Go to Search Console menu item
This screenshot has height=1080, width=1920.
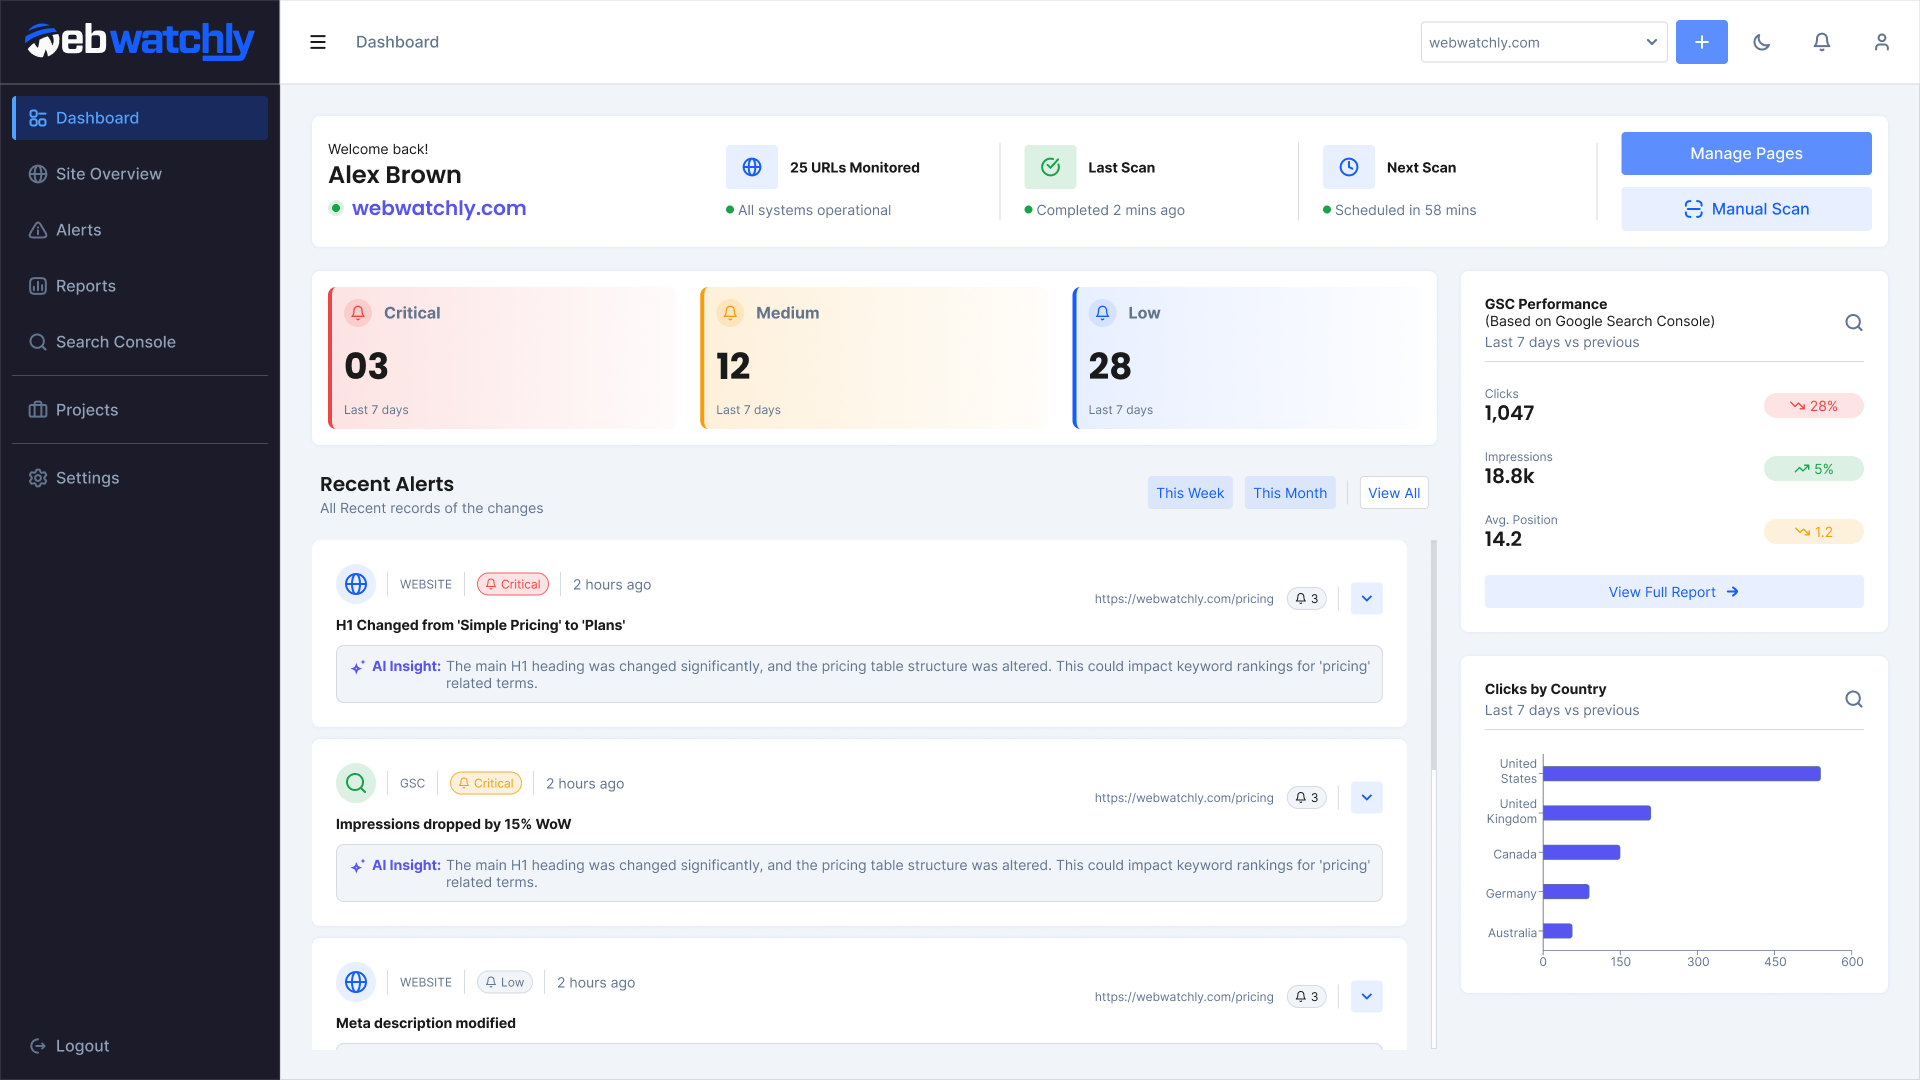point(115,342)
